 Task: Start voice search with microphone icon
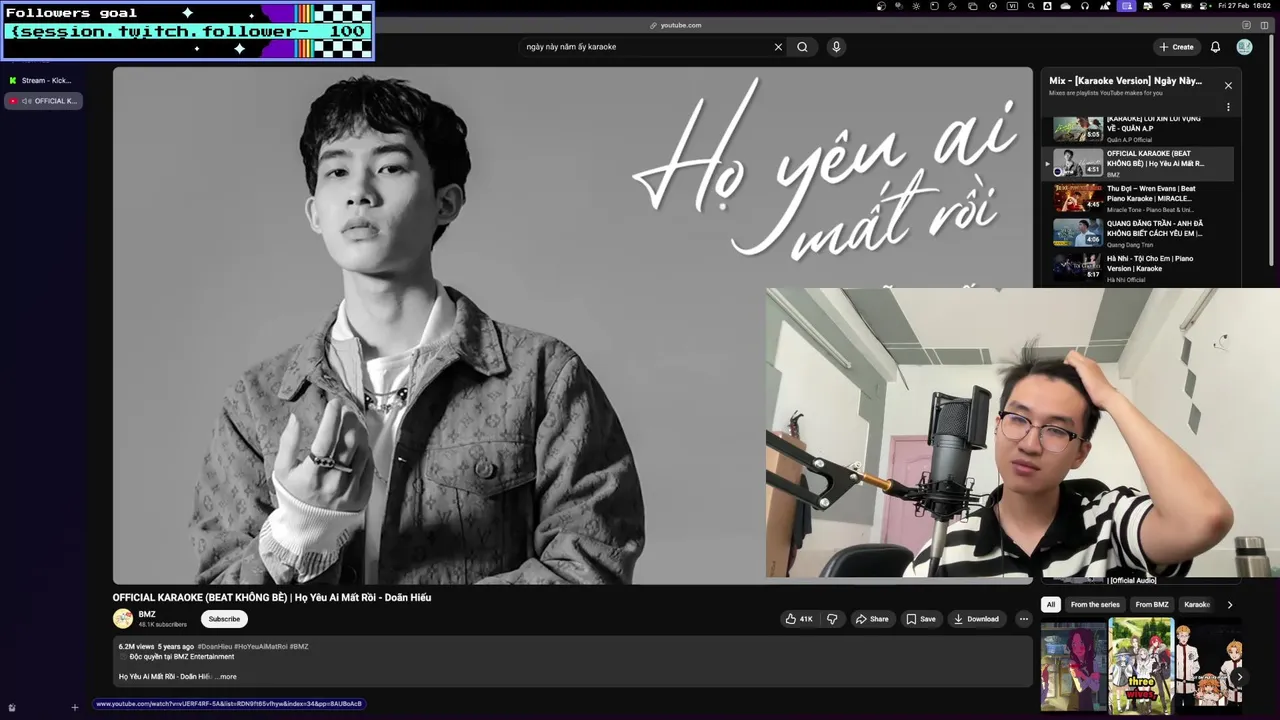(x=836, y=46)
